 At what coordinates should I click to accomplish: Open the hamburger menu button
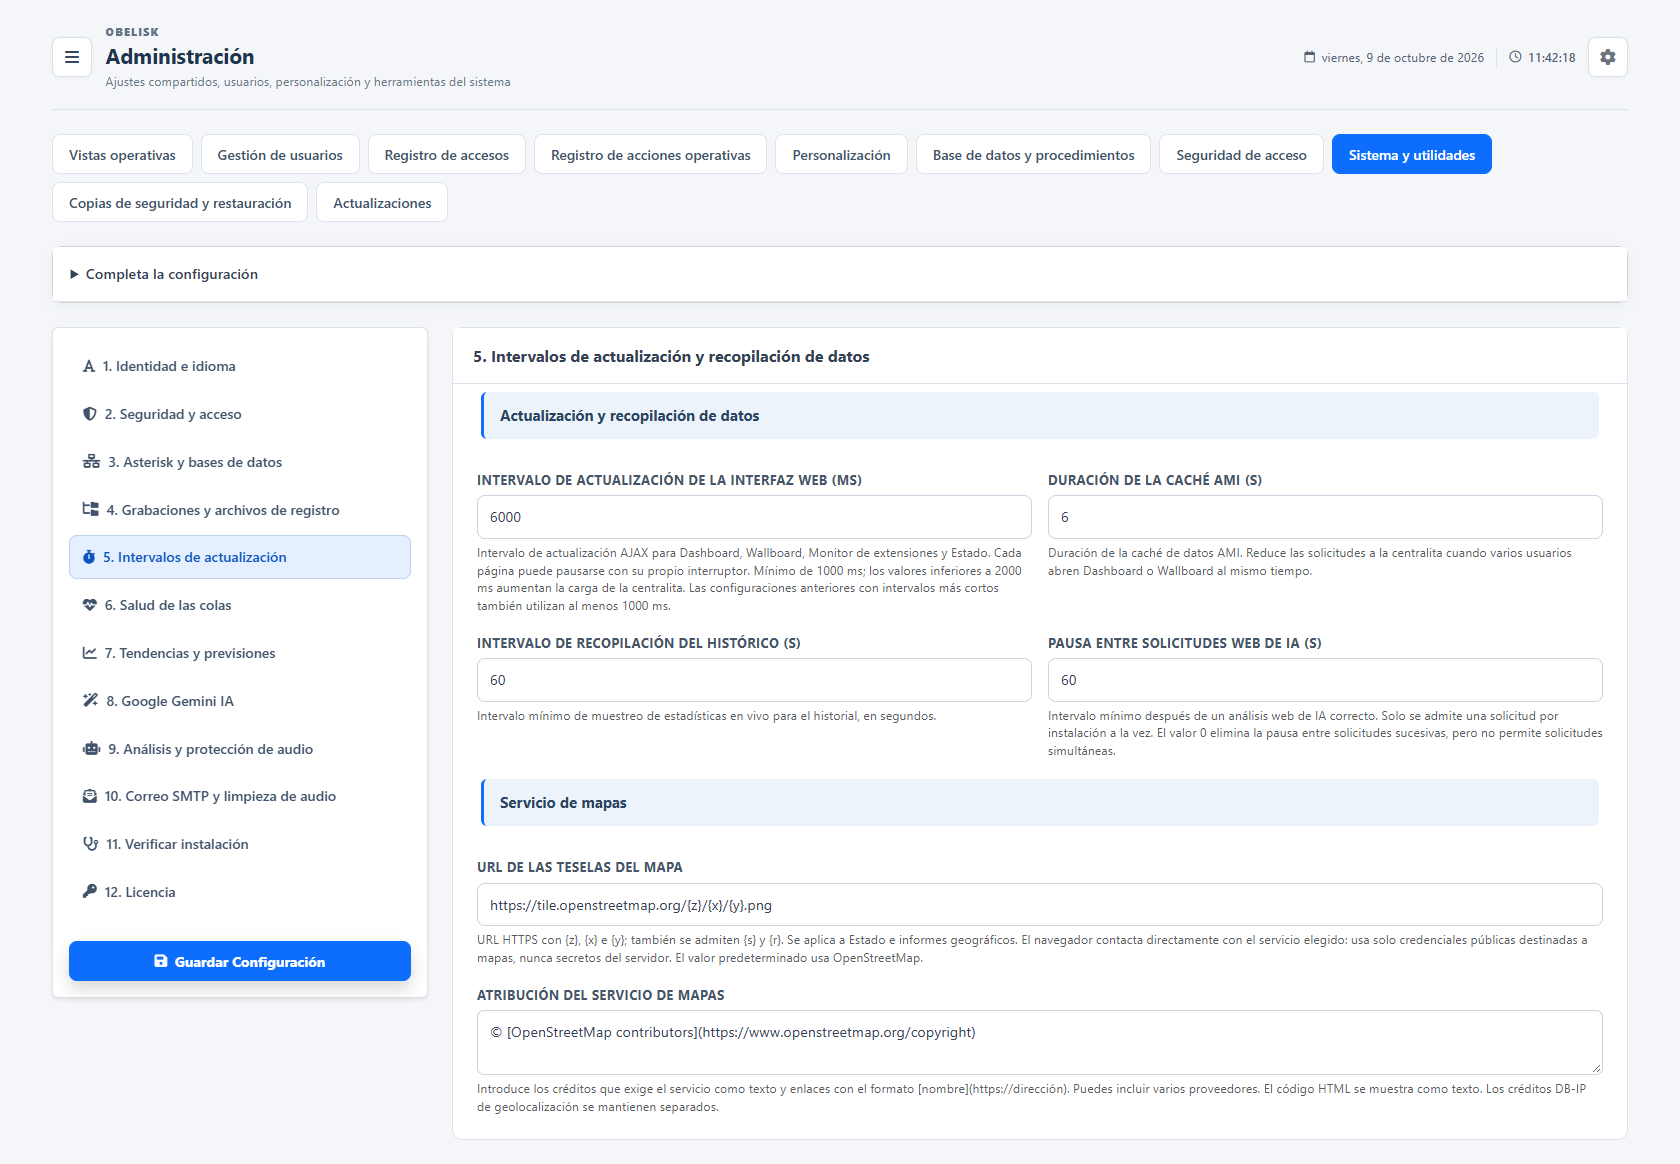tap(72, 57)
